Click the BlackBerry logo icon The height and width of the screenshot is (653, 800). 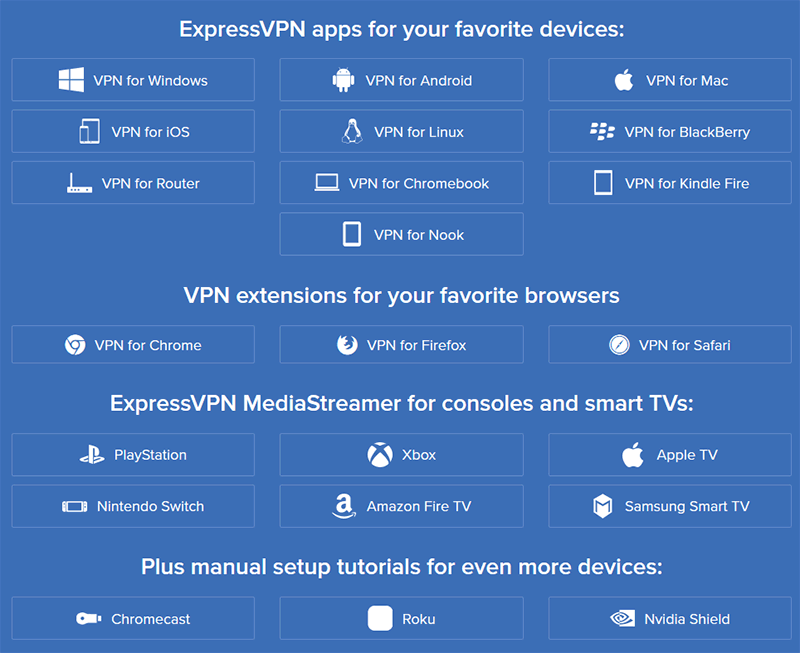tap(603, 132)
